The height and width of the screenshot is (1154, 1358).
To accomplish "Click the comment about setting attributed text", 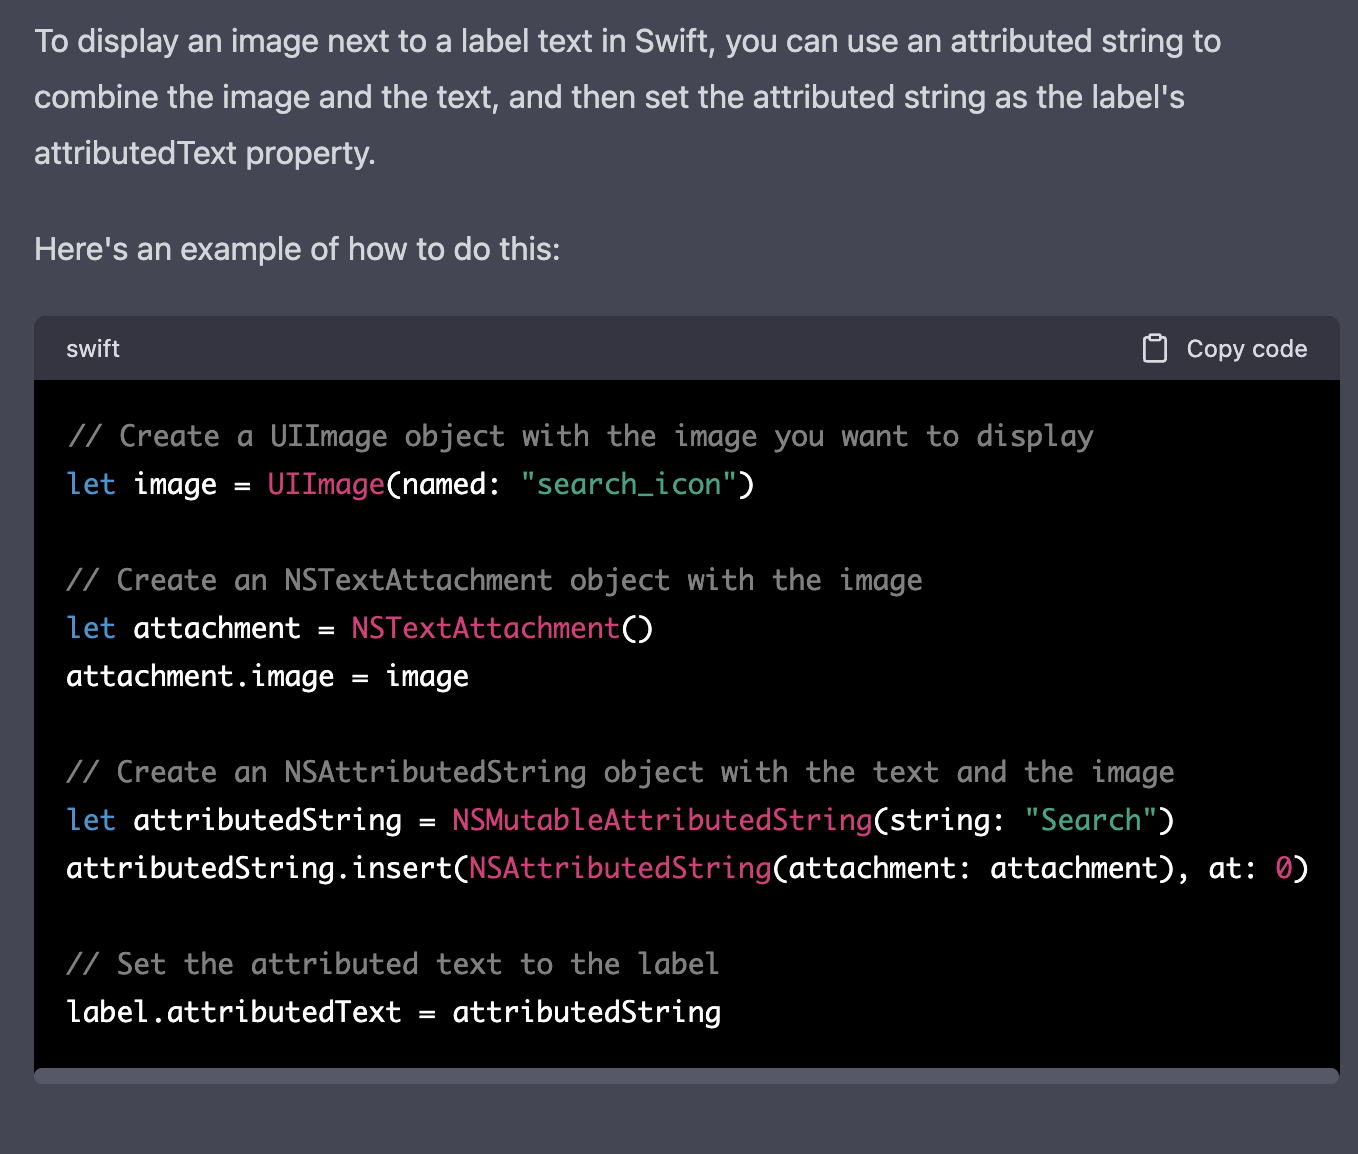I will [x=392, y=963].
